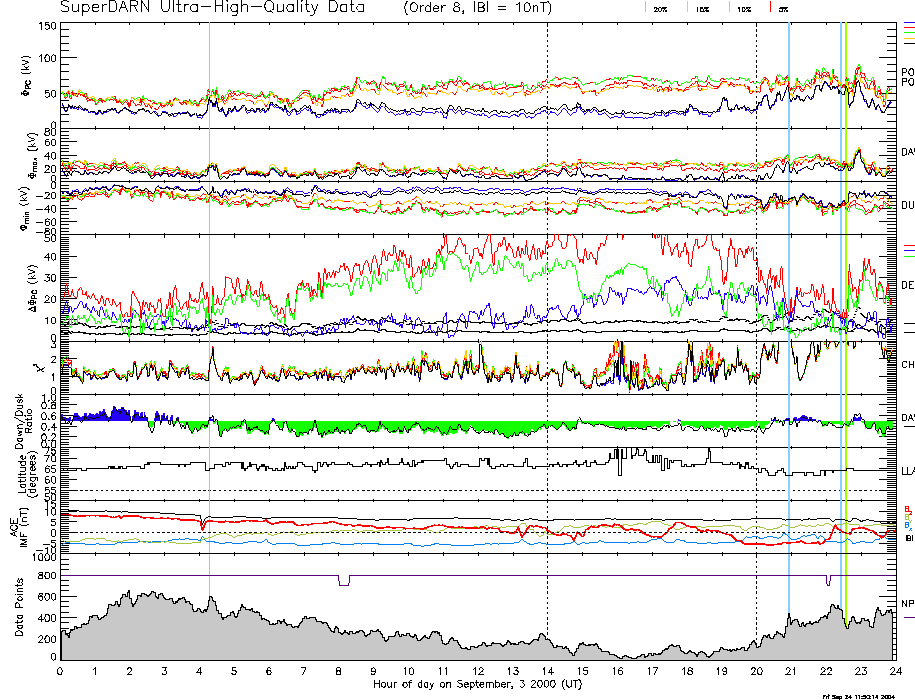Click the red Bz legend label
Viewport: 915px width, 700px height.
point(908,508)
